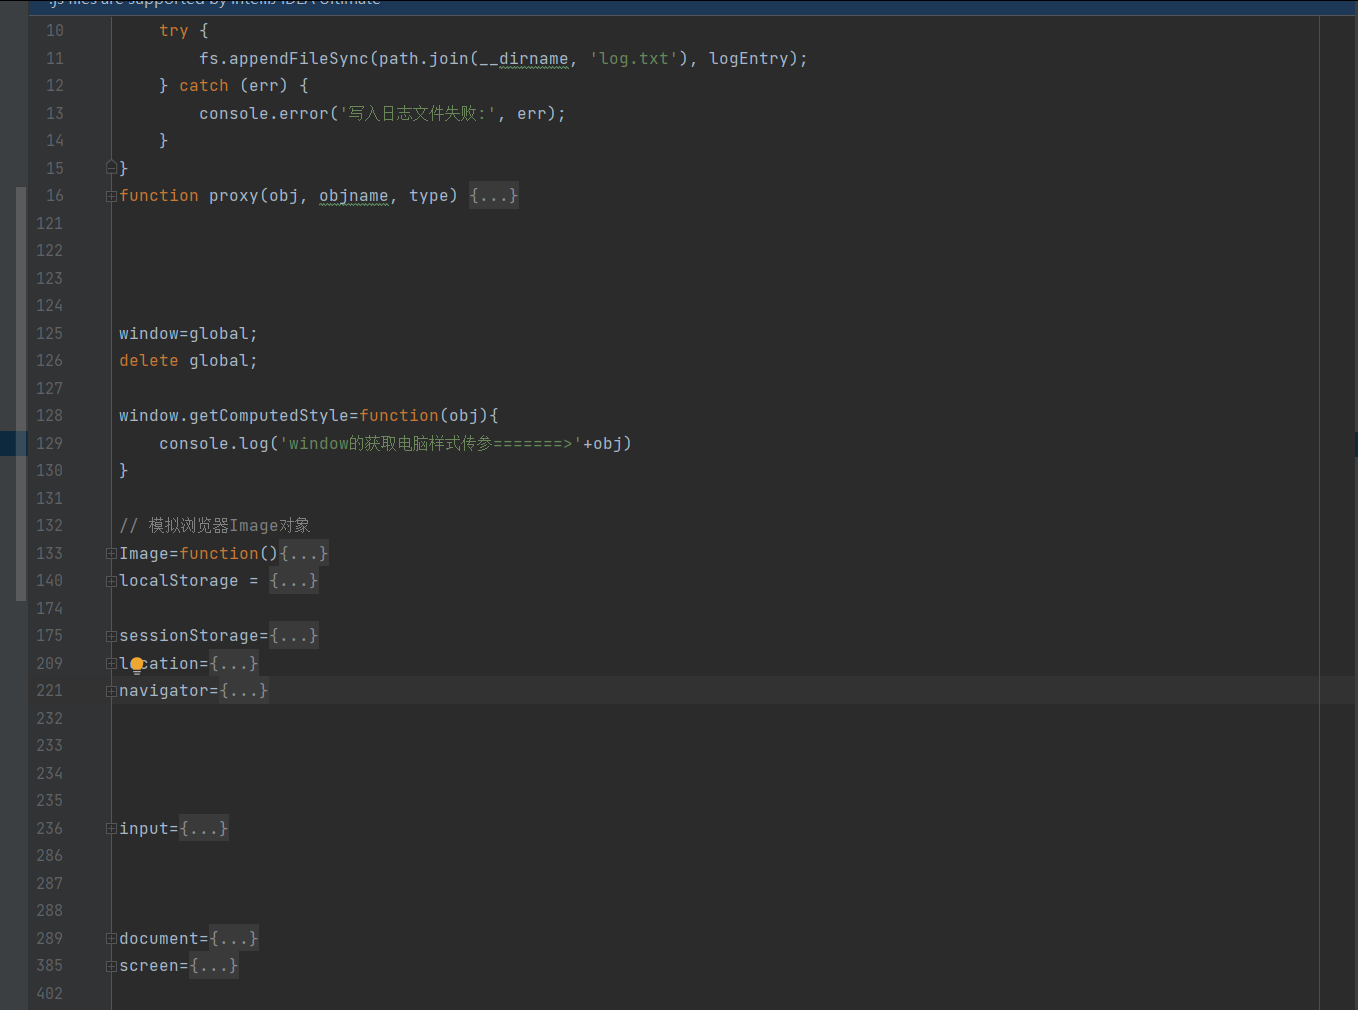The height and width of the screenshot is (1010, 1358).
Task: Expand the location fold toggle on line 209
Action: point(111,664)
